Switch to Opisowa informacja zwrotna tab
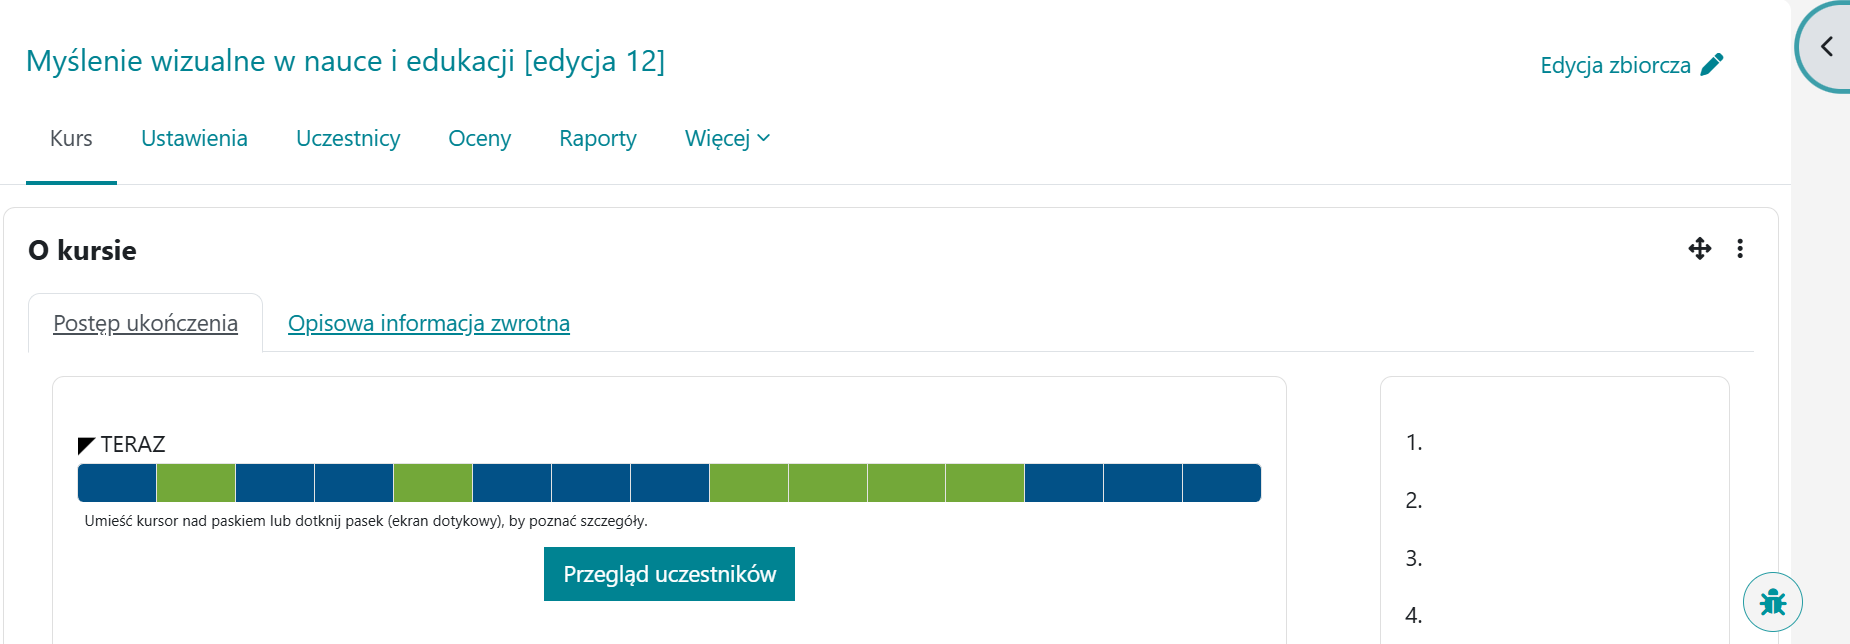Viewport: 1850px width, 644px height. [x=428, y=324]
